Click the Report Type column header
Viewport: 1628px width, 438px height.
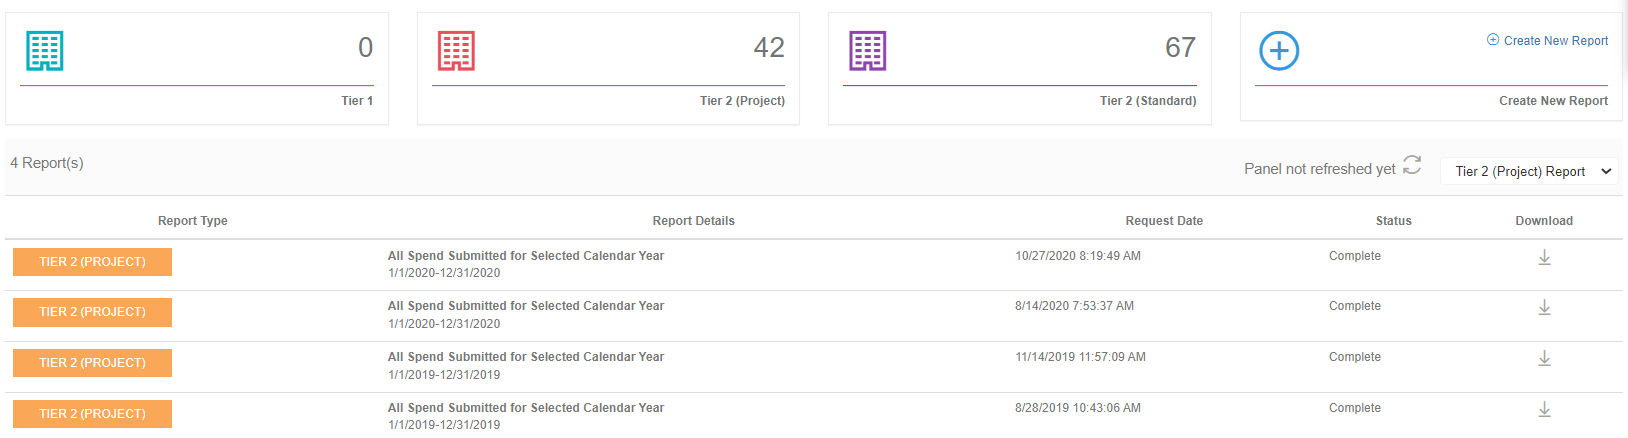click(x=193, y=221)
